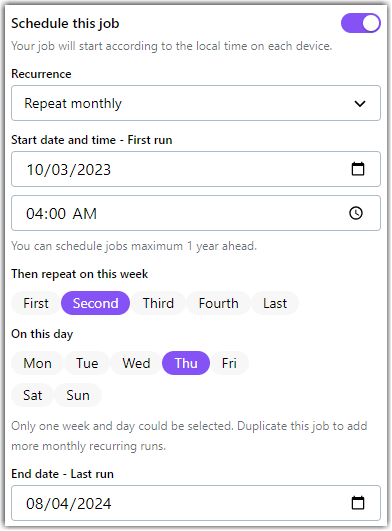Select the Second week option
This screenshot has height=531, width=392.
95,303
